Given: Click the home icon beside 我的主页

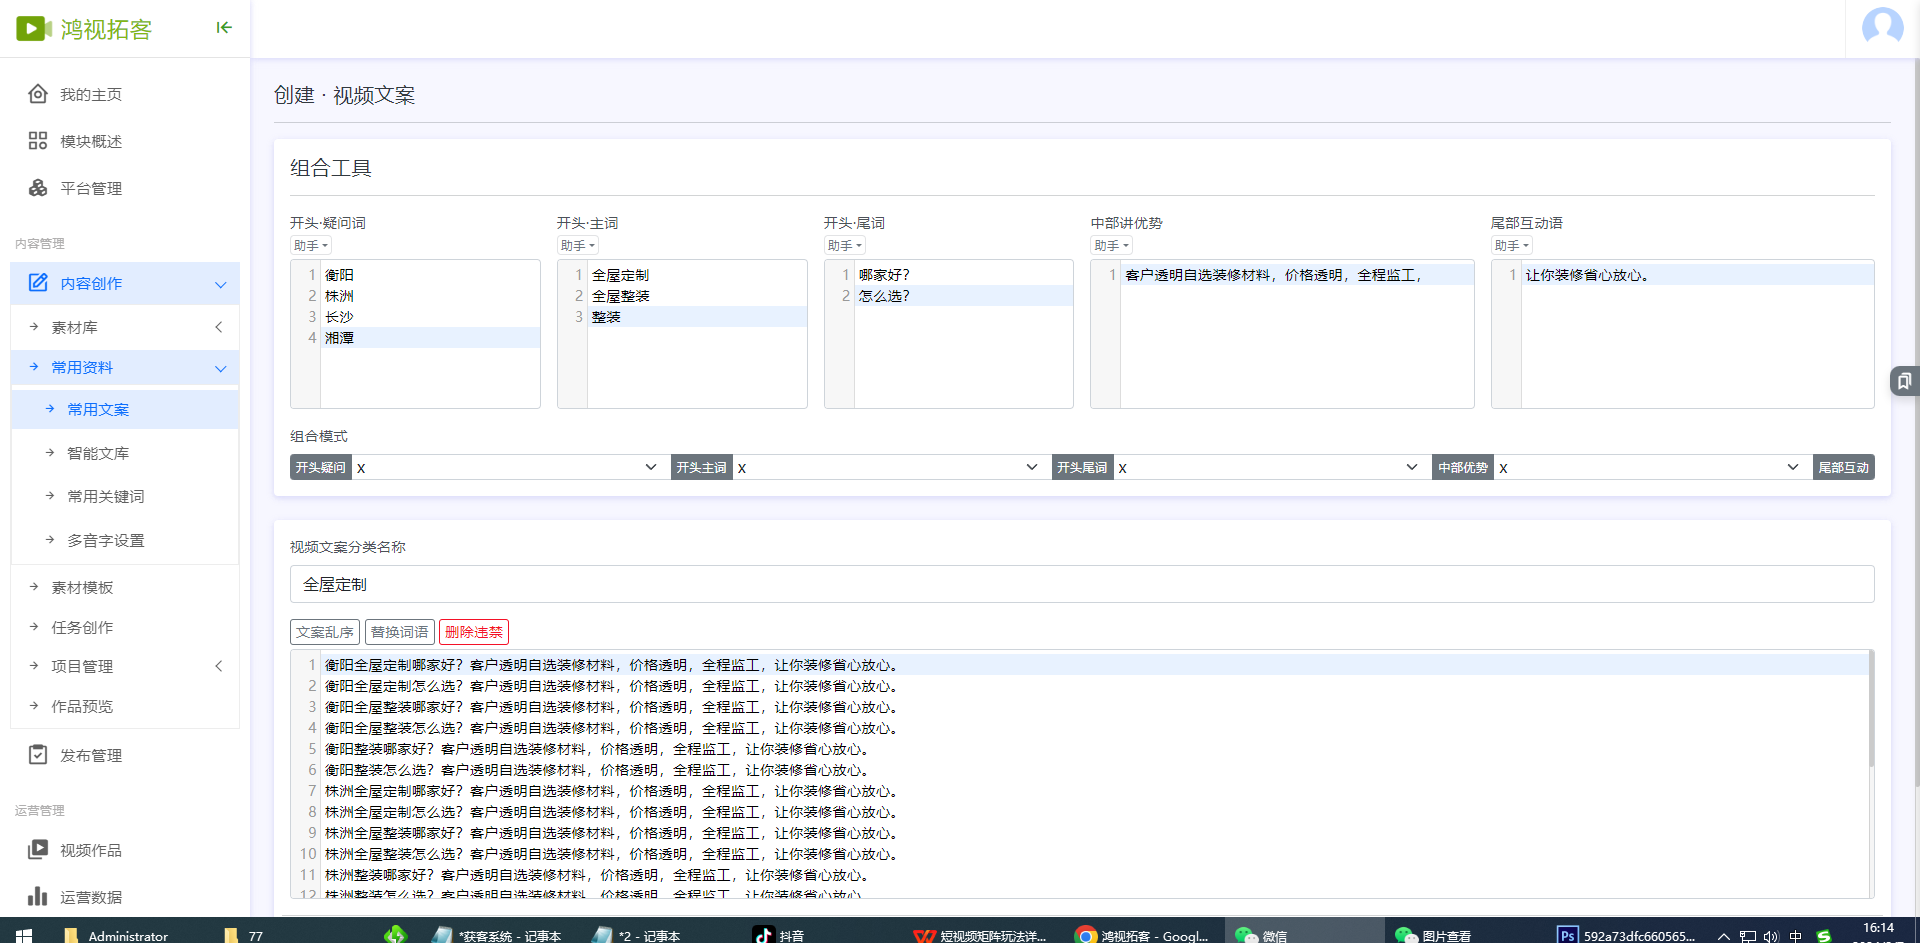Looking at the screenshot, I should pyautogui.click(x=38, y=94).
